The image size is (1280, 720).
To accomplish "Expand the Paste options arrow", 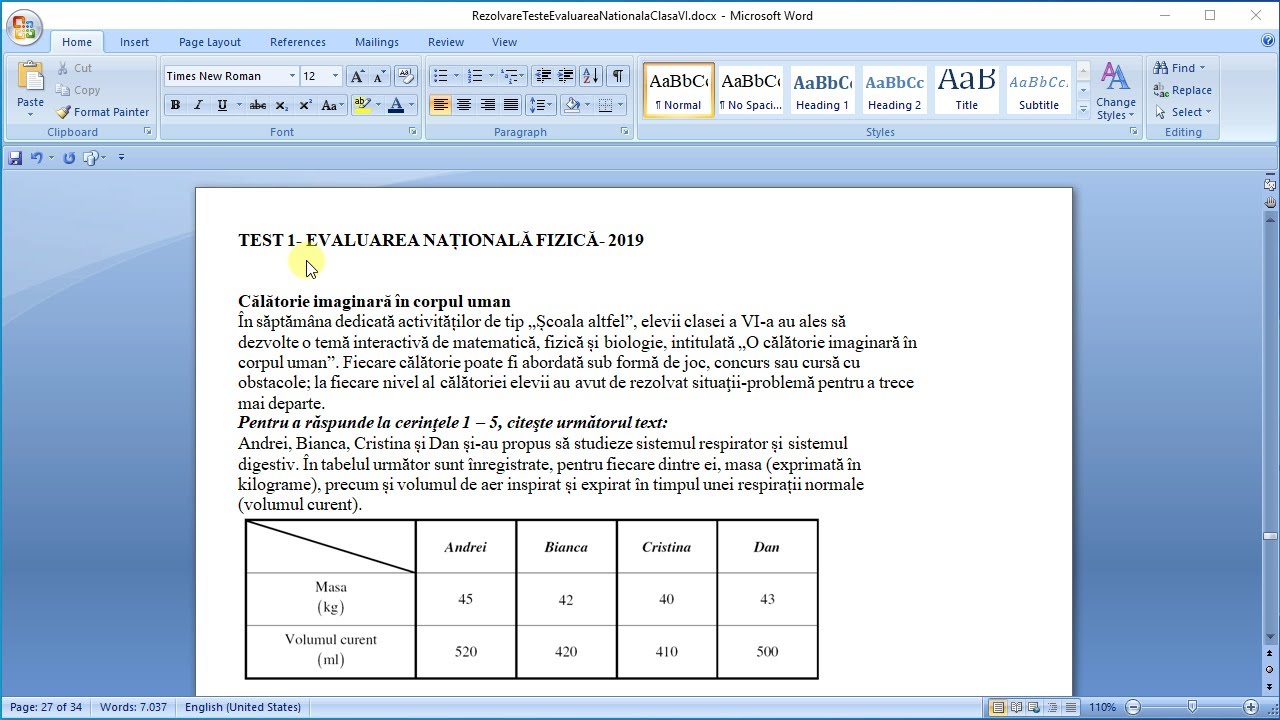I will [x=30, y=113].
